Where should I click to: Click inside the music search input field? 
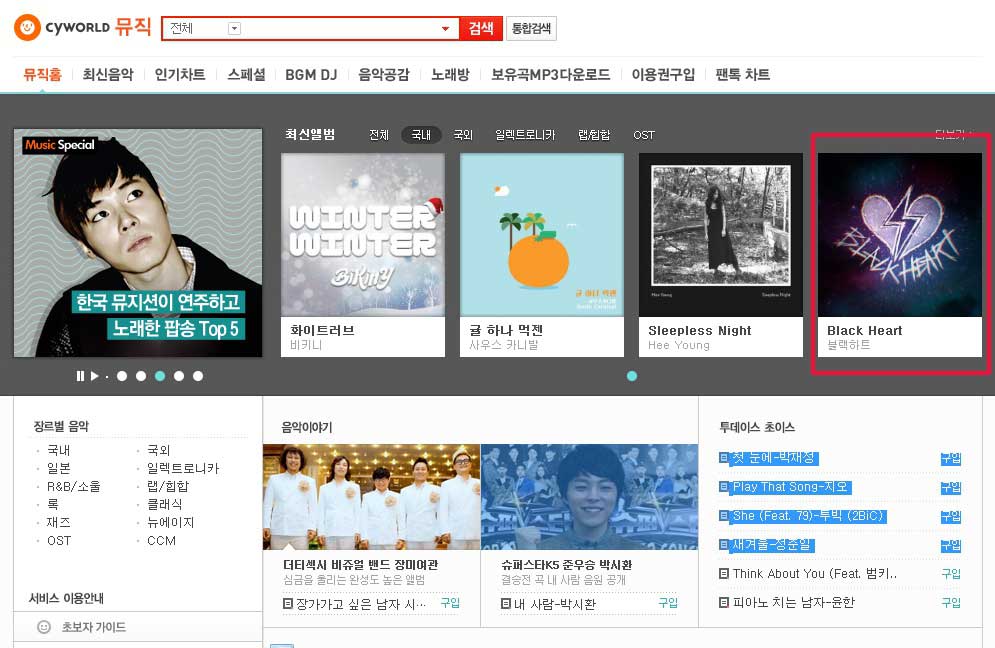(x=339, y=29)
